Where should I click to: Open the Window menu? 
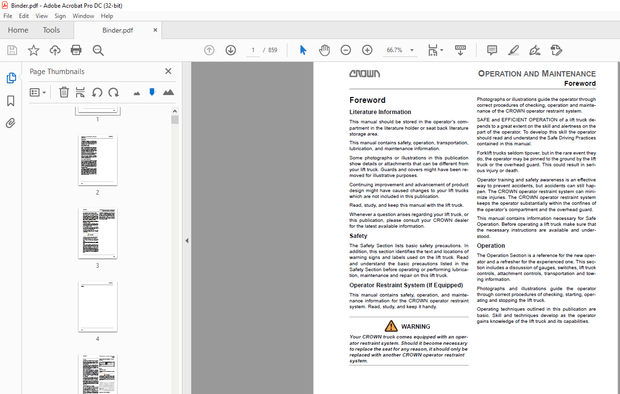(83, 16)
